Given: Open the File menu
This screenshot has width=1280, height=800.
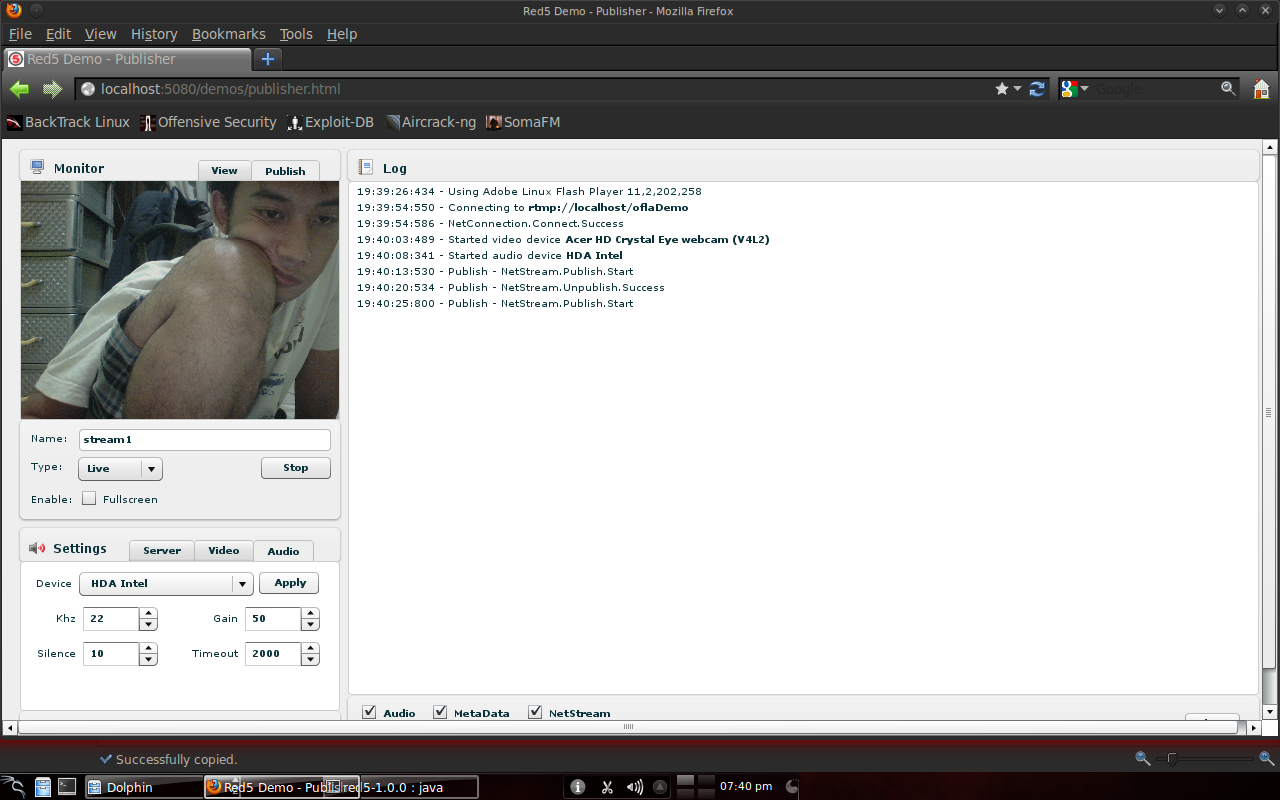Looking at the screenshot, I should [x=20, y=34].
